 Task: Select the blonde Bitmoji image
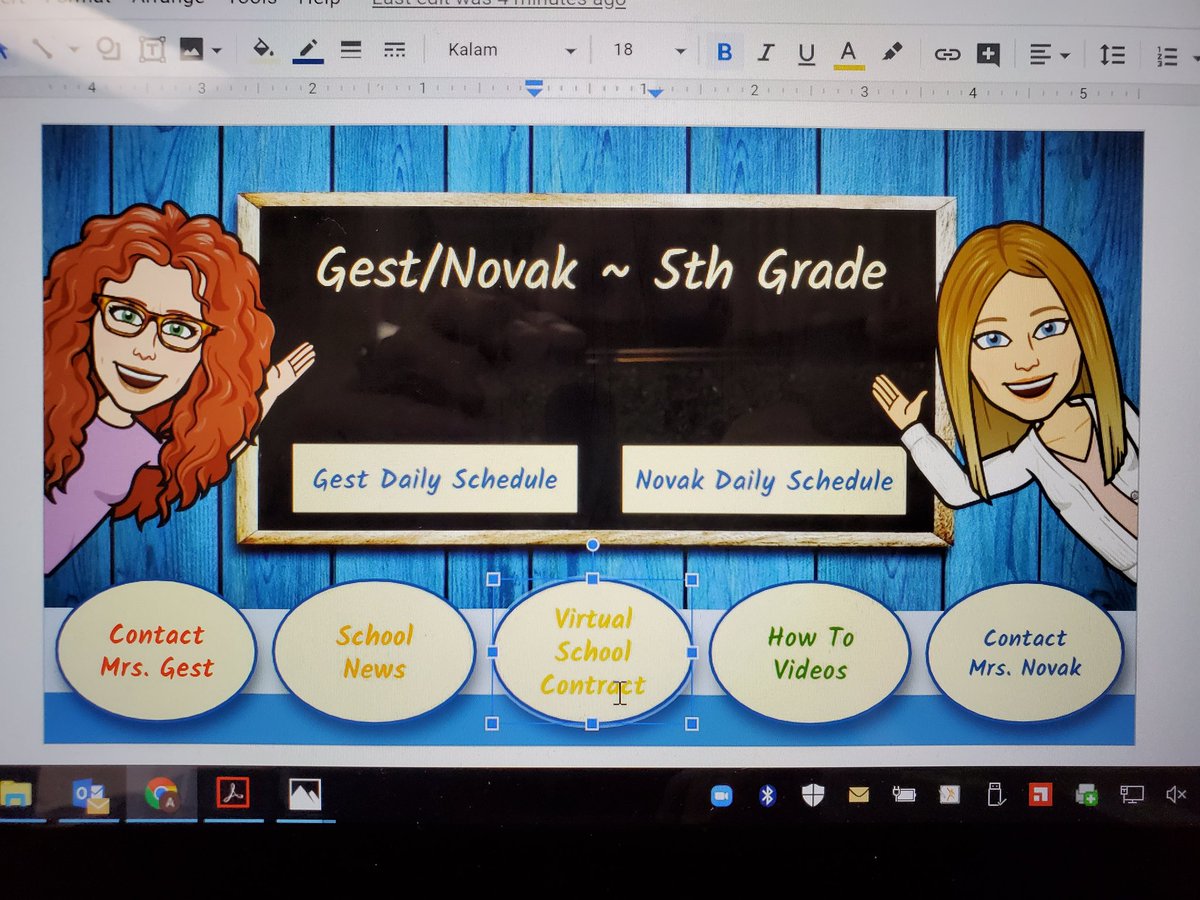point(1008,400)
